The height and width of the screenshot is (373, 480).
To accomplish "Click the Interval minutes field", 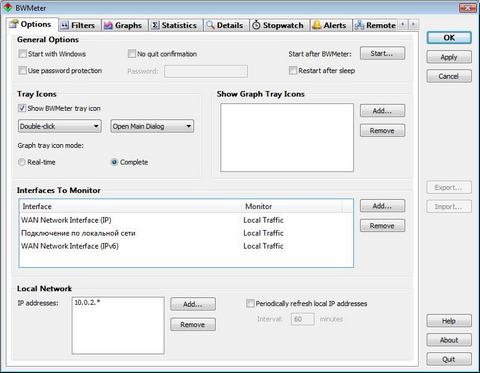I will 303,319.
